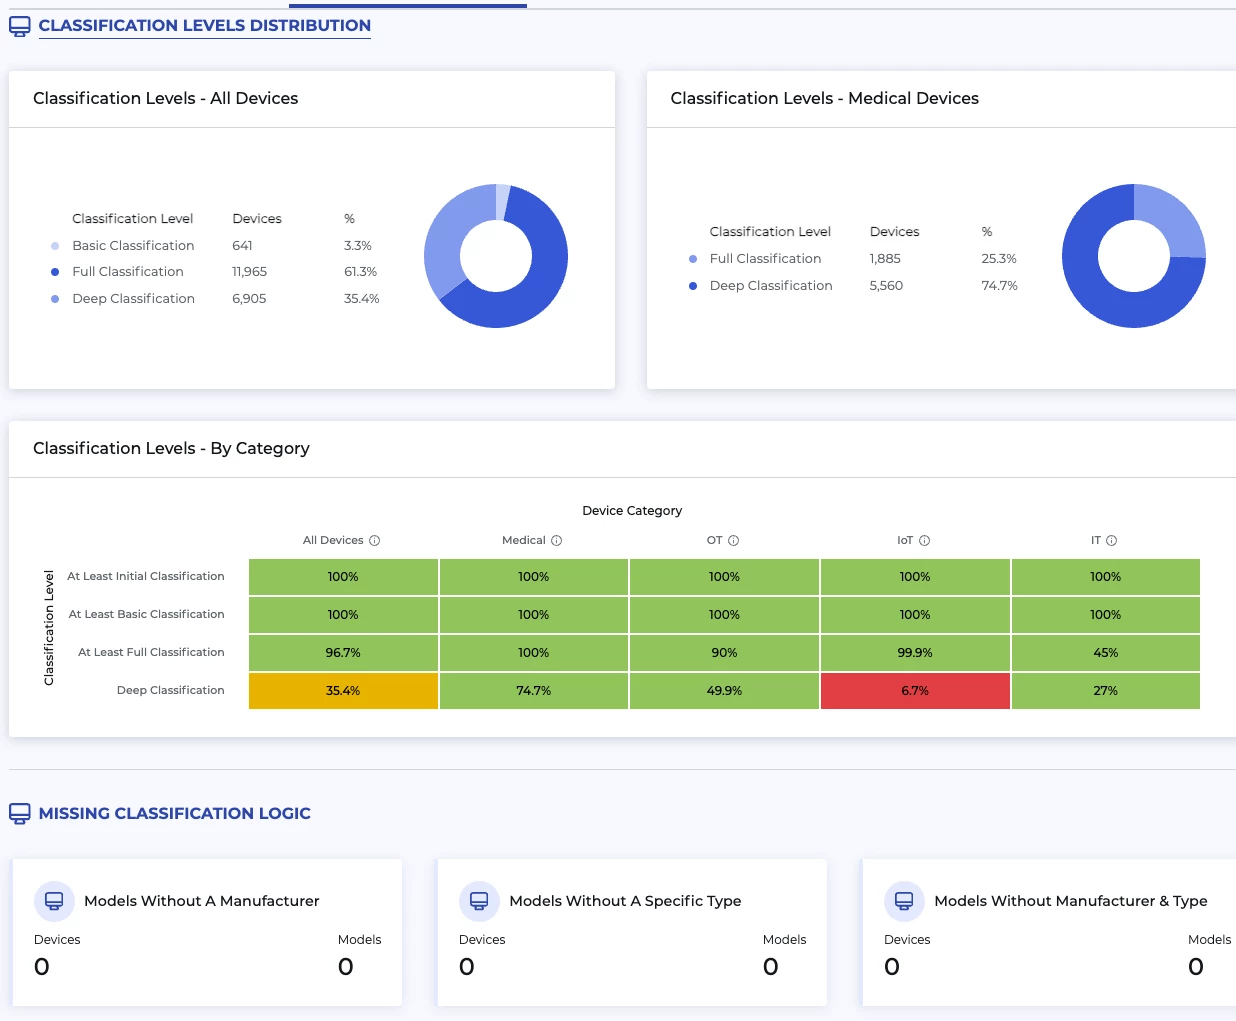Click the Classification Levels Distribution monitor icon
1236x1021 pixels.
pos(19,26)
